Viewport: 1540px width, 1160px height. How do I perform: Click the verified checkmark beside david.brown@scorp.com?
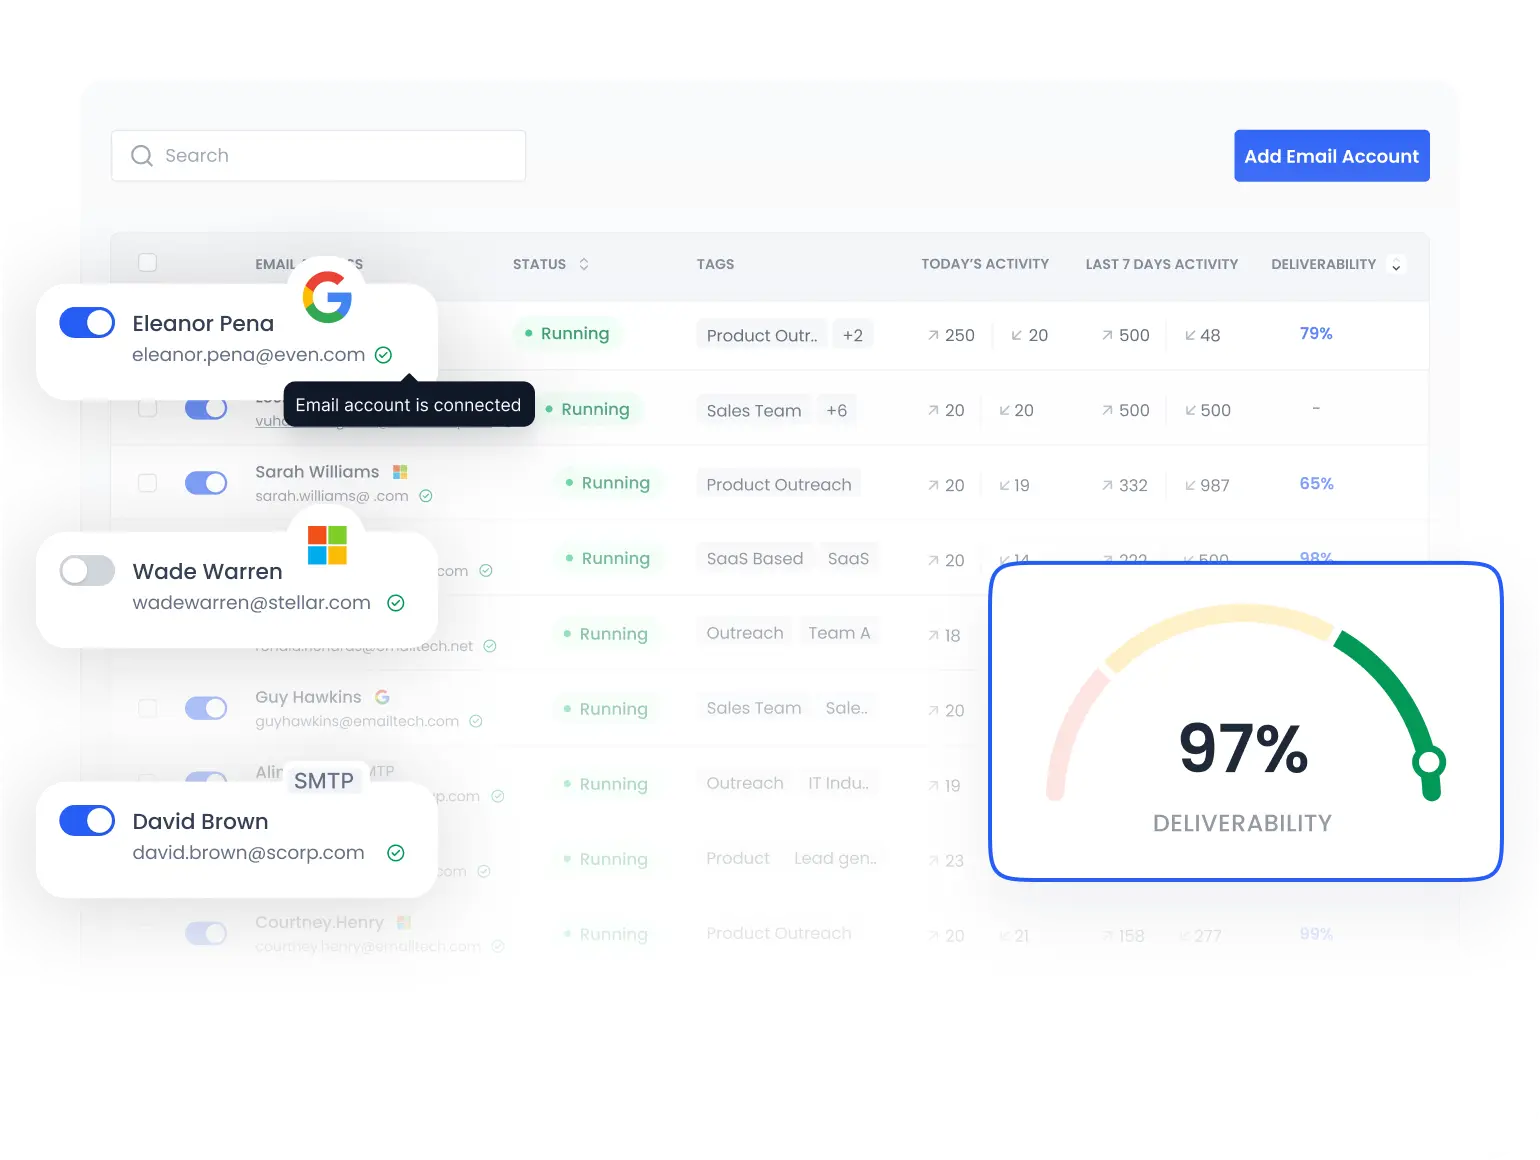(x=395, y=852)
